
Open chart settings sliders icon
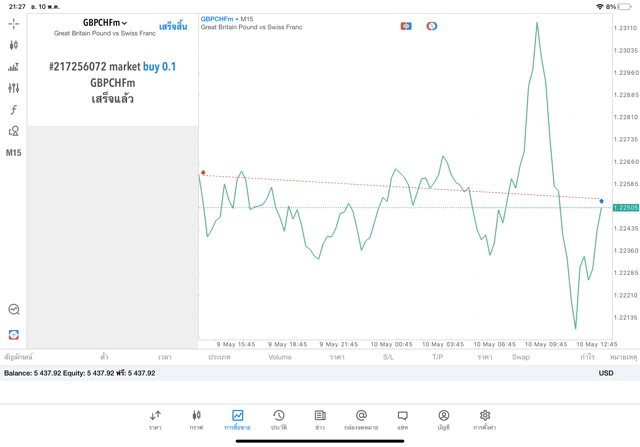tap(13, 88)
